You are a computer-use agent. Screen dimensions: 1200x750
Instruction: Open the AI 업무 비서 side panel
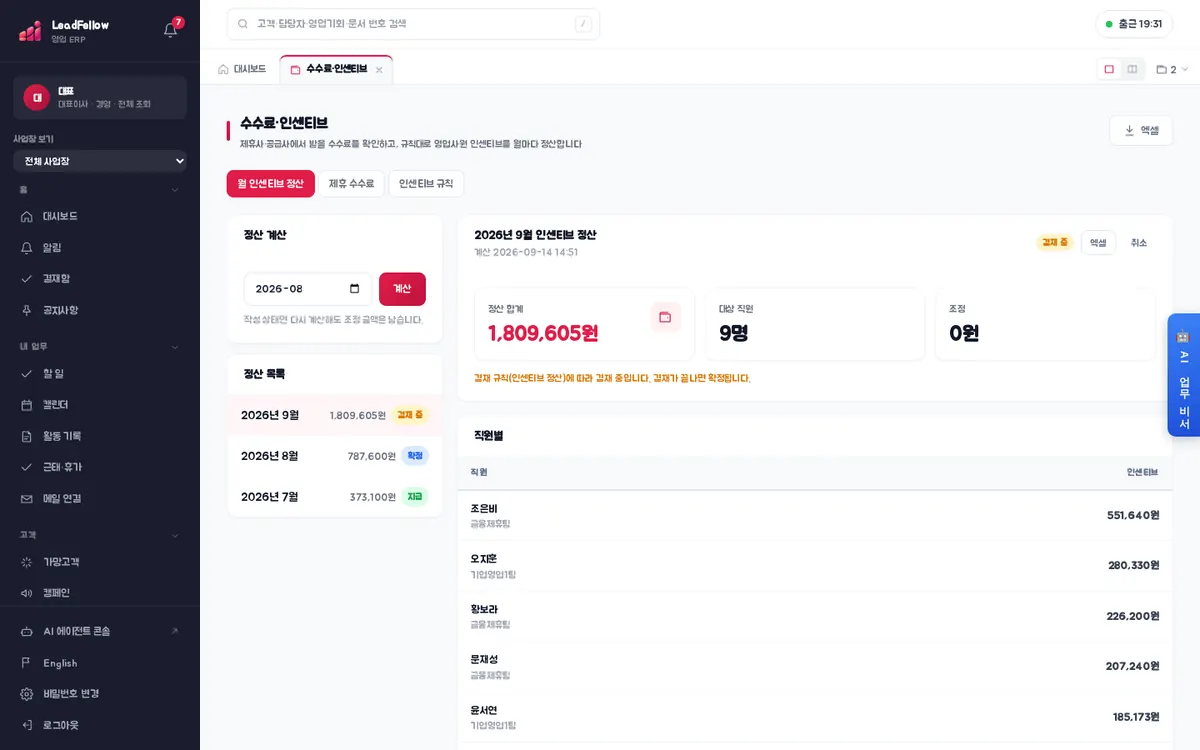(1183, 375)
